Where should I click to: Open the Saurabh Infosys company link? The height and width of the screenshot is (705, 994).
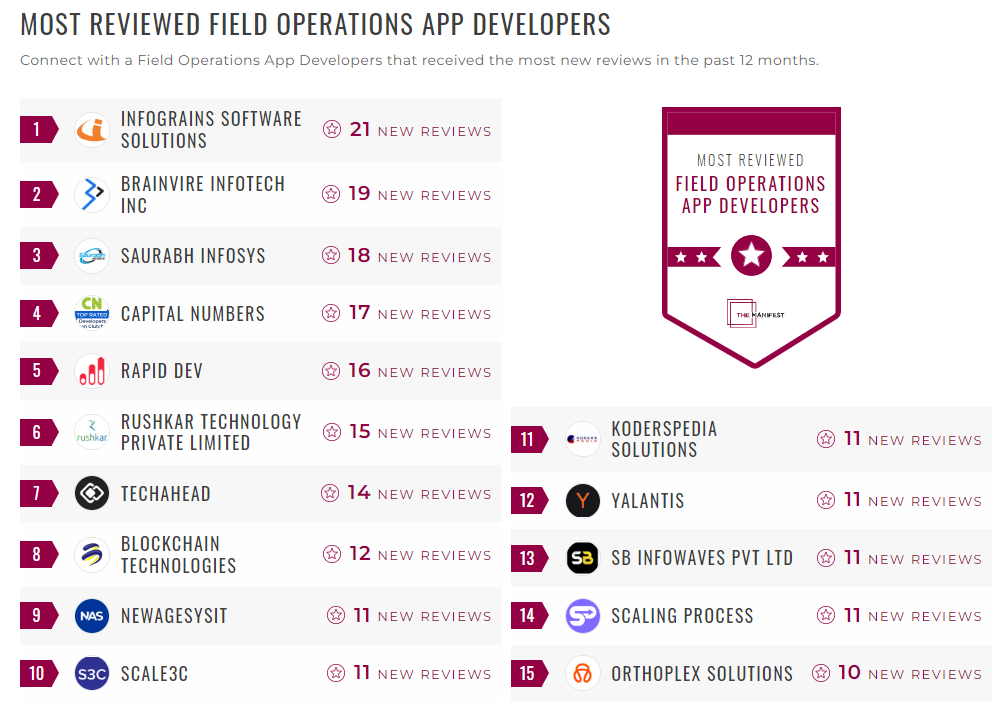(x=193, y=256)
